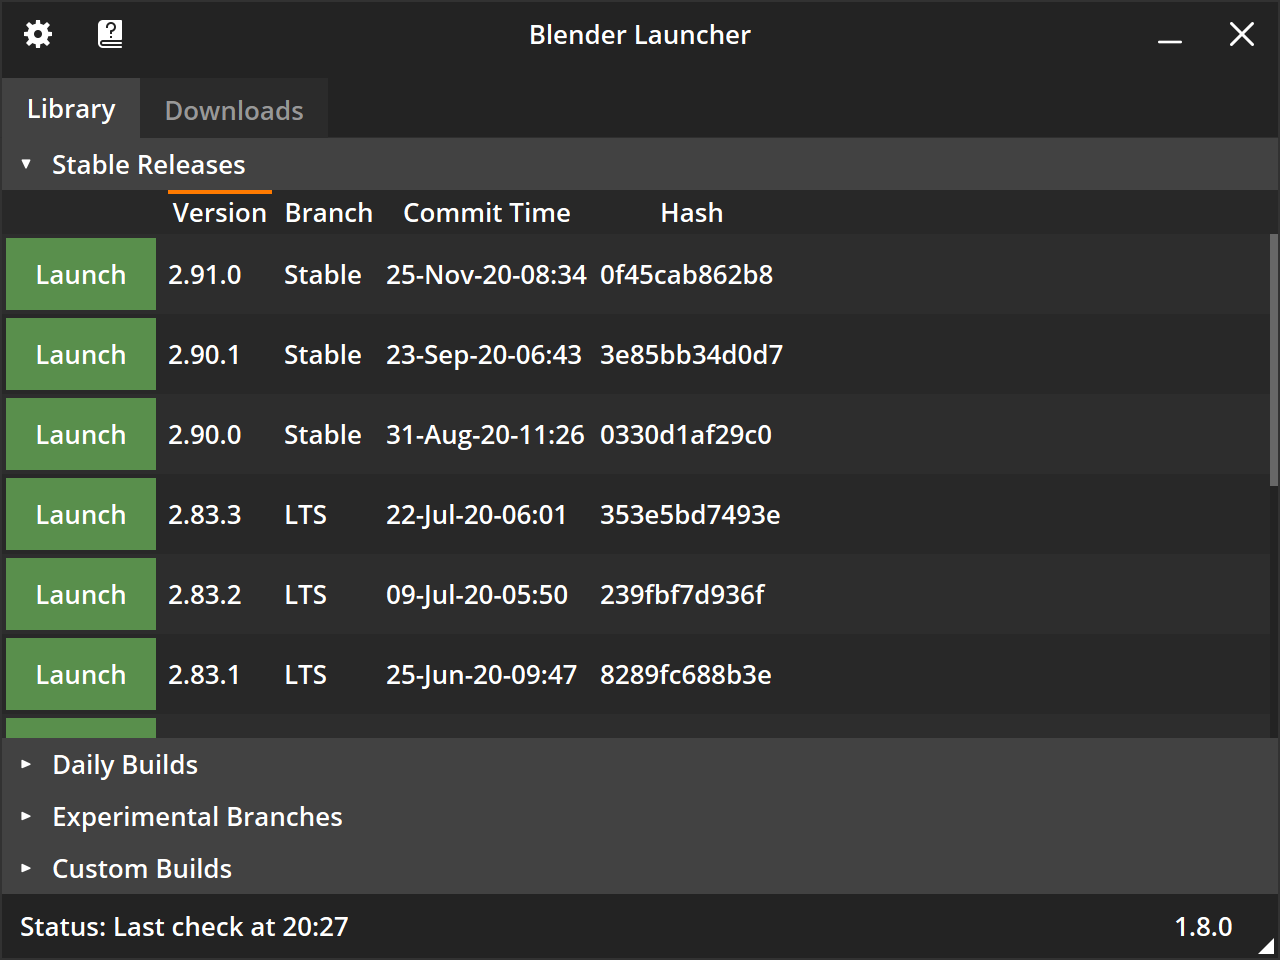The height and width of the screenshot is (960, 1280).
Task: Select hash 0f45cab862b8
Action: (686, 275)
